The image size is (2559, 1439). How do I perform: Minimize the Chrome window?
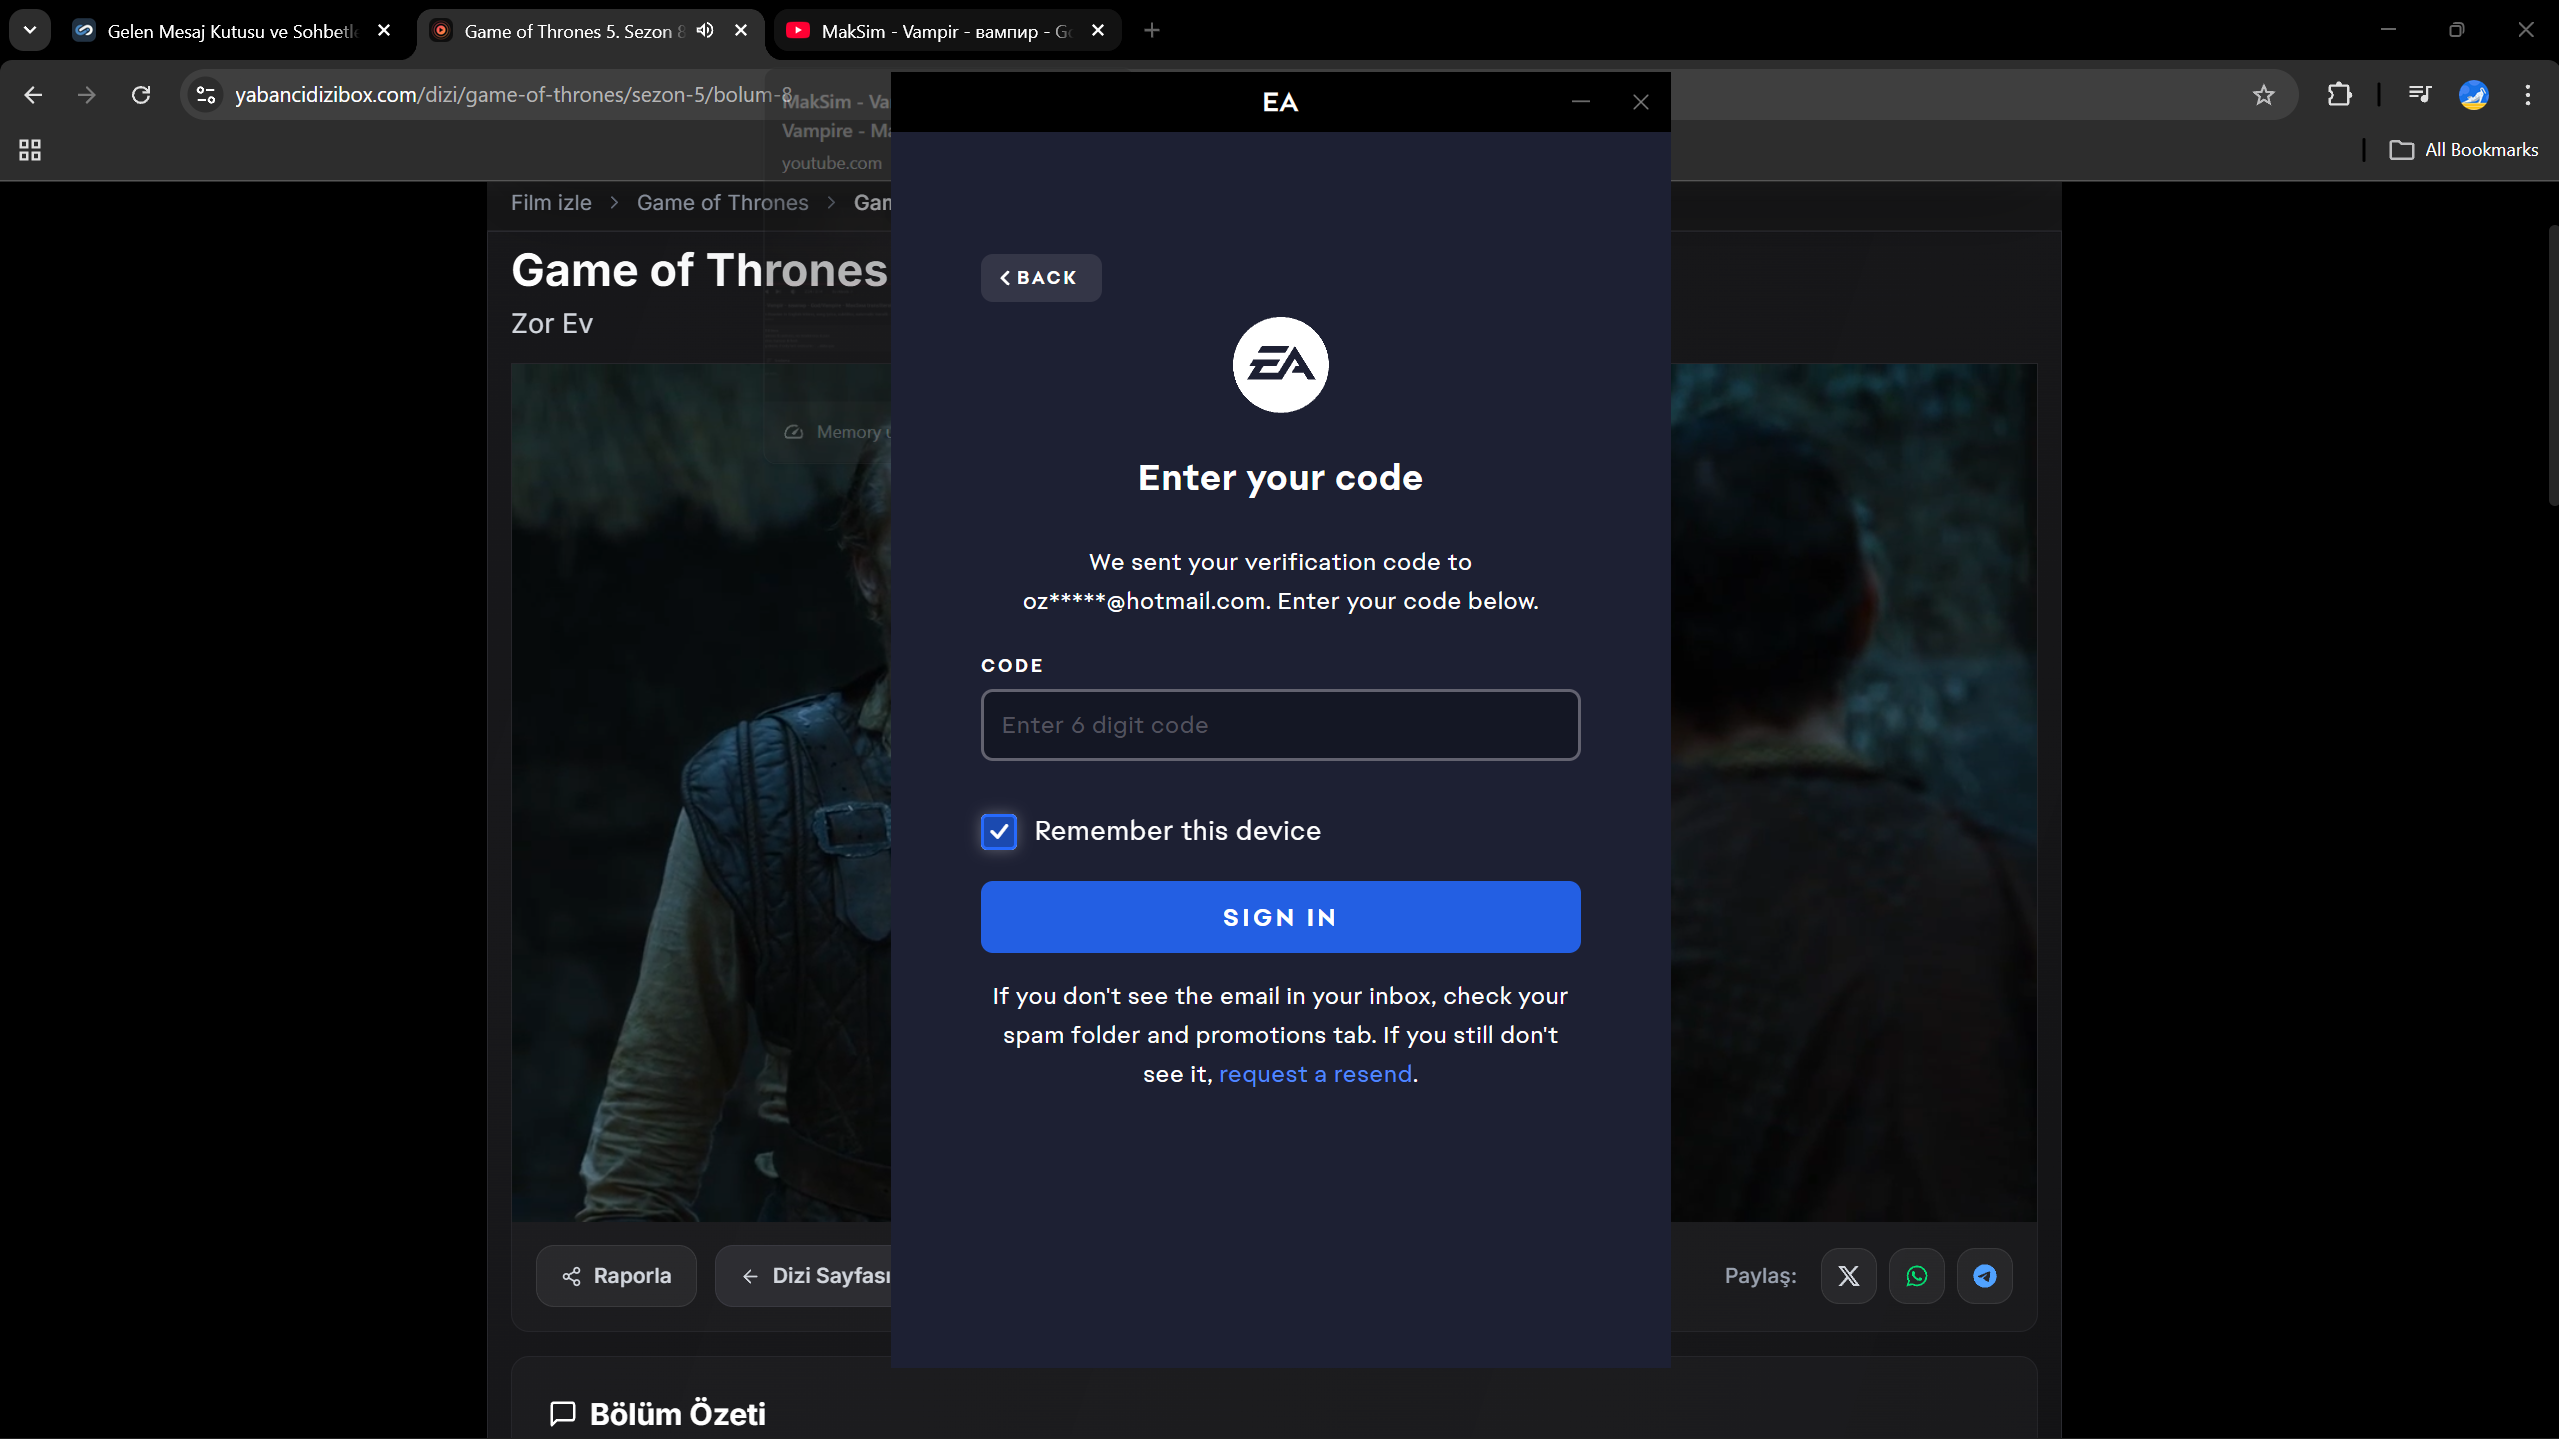coord(2388,30)
